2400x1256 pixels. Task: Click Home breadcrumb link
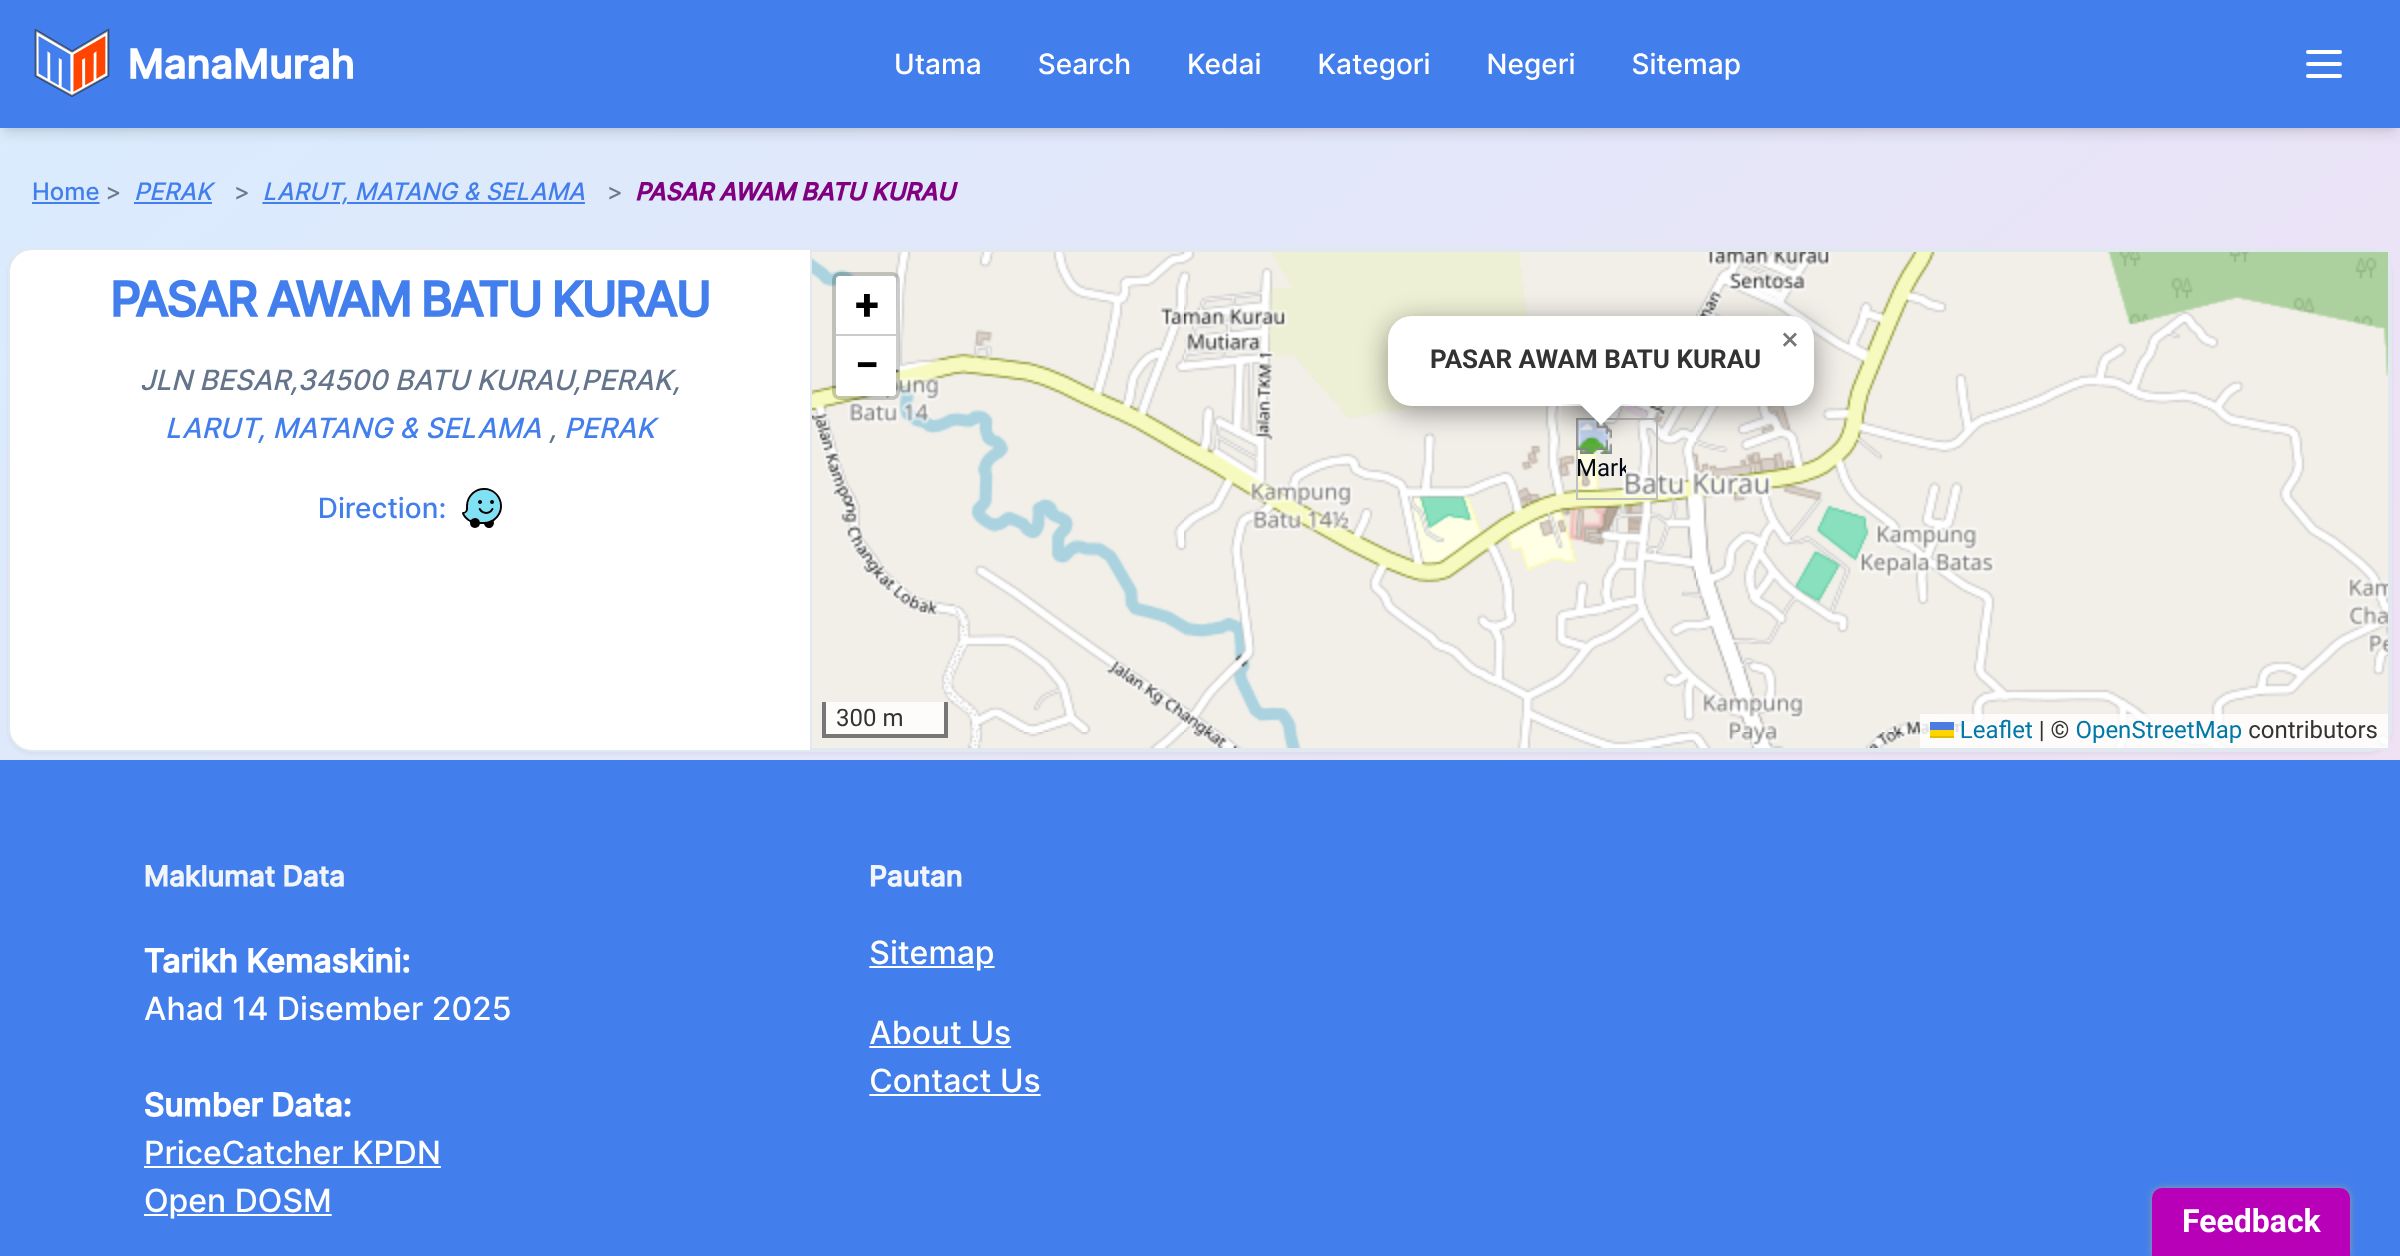pos(65,191)
